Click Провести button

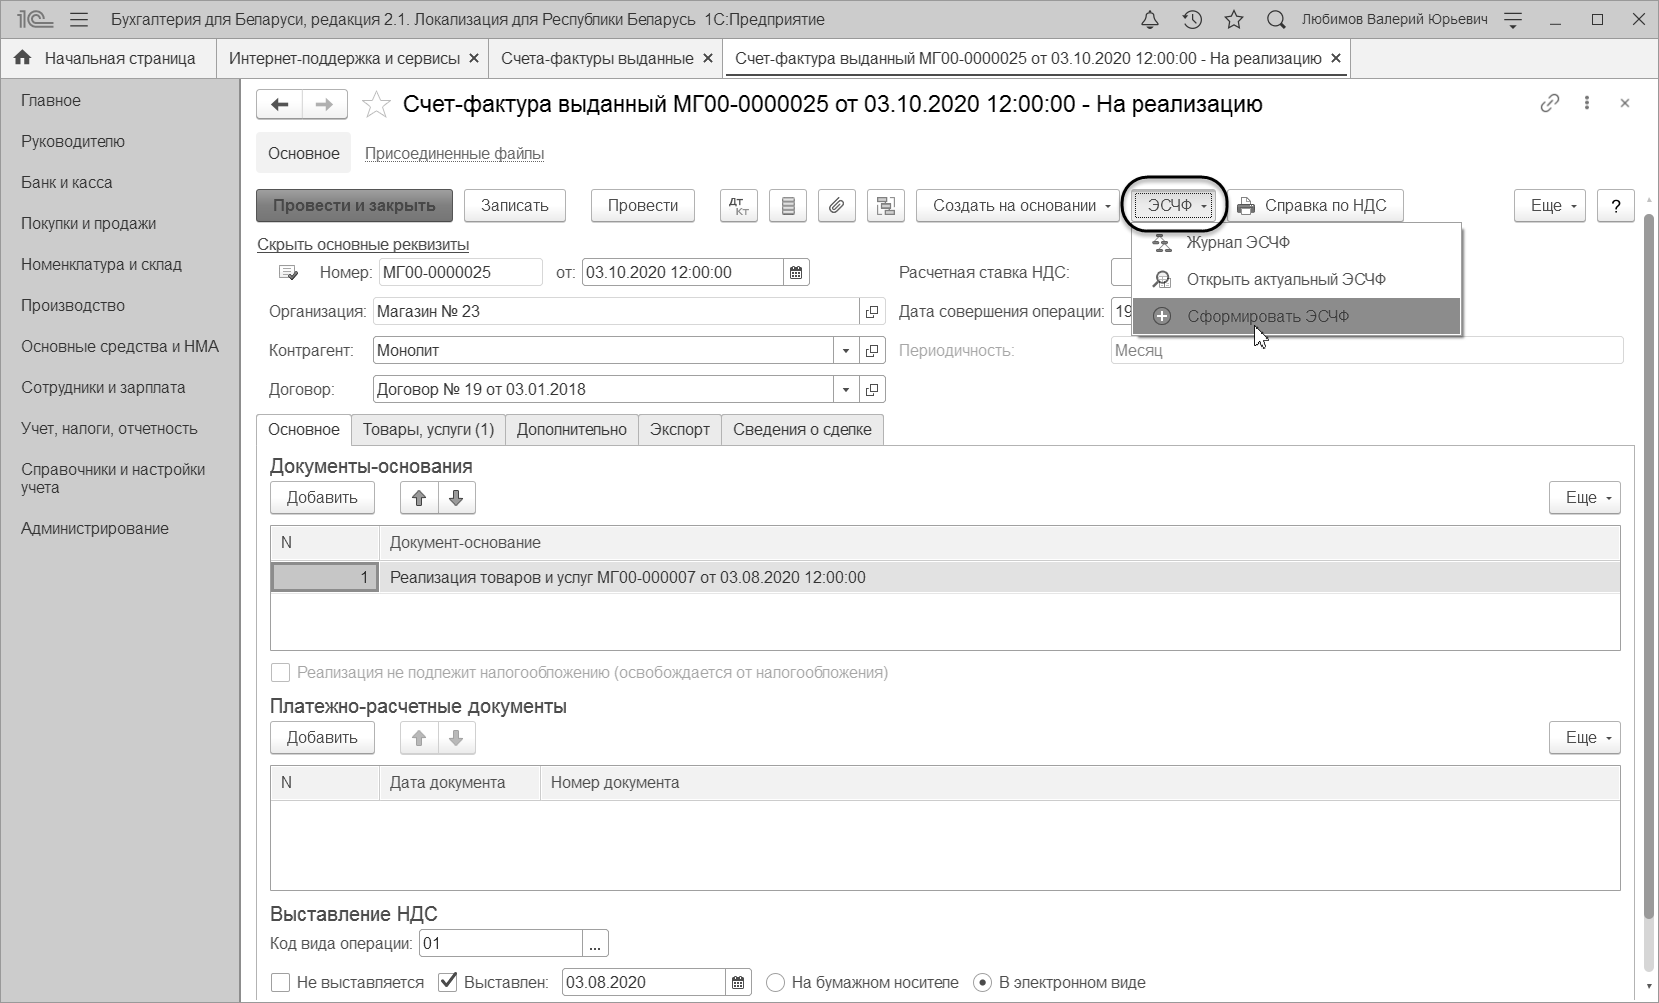(643, 205)
